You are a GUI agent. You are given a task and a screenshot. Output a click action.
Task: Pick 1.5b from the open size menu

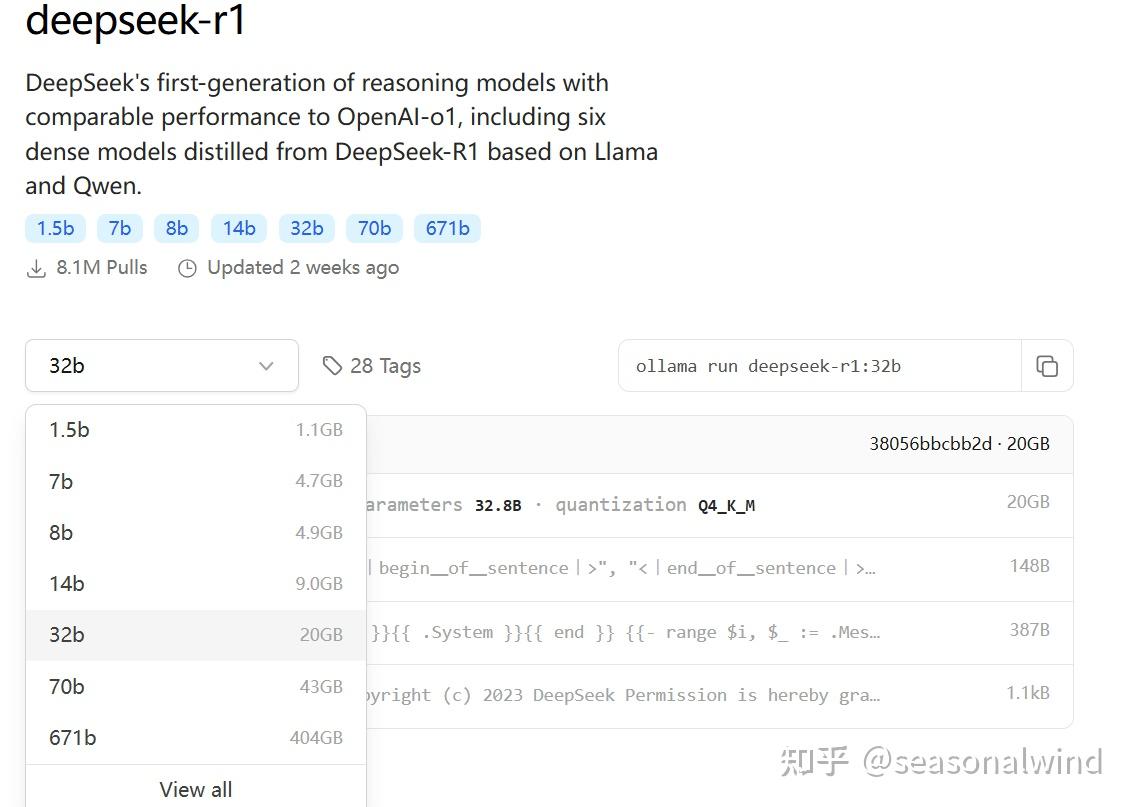(x=68, y=429)
